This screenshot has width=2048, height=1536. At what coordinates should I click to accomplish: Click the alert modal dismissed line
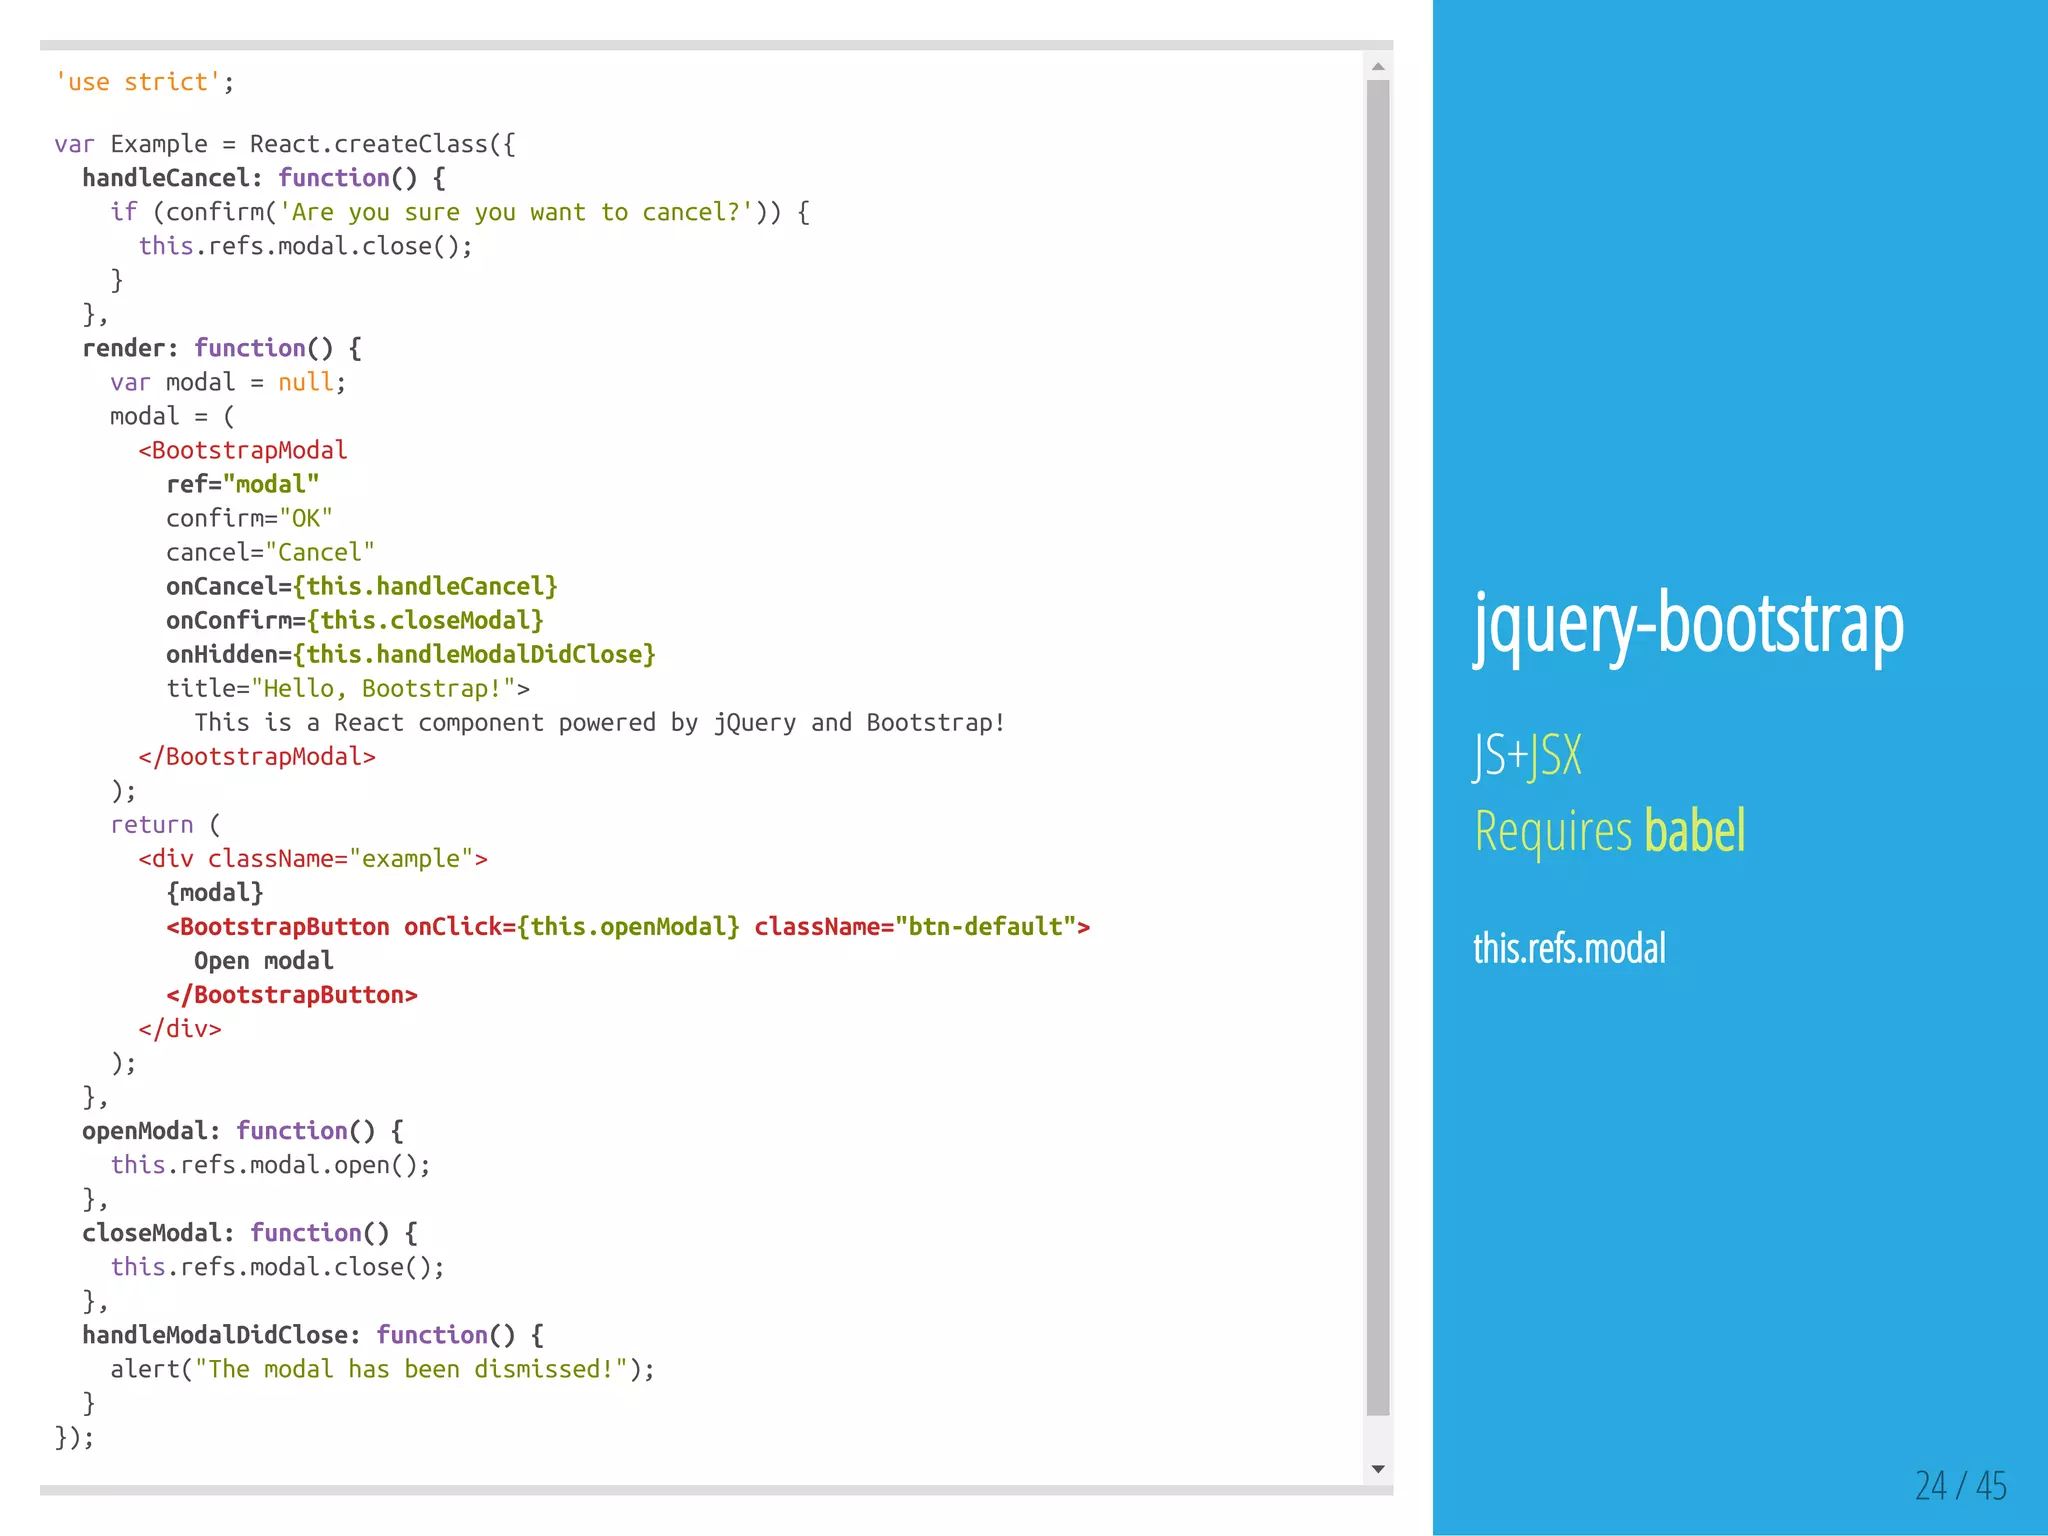pos(382,1369)
